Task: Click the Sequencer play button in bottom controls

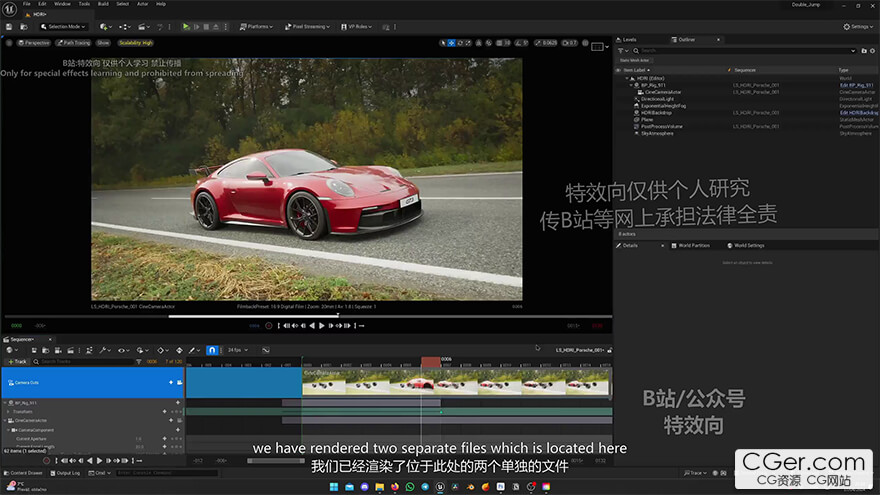Action: coord(99,461)
